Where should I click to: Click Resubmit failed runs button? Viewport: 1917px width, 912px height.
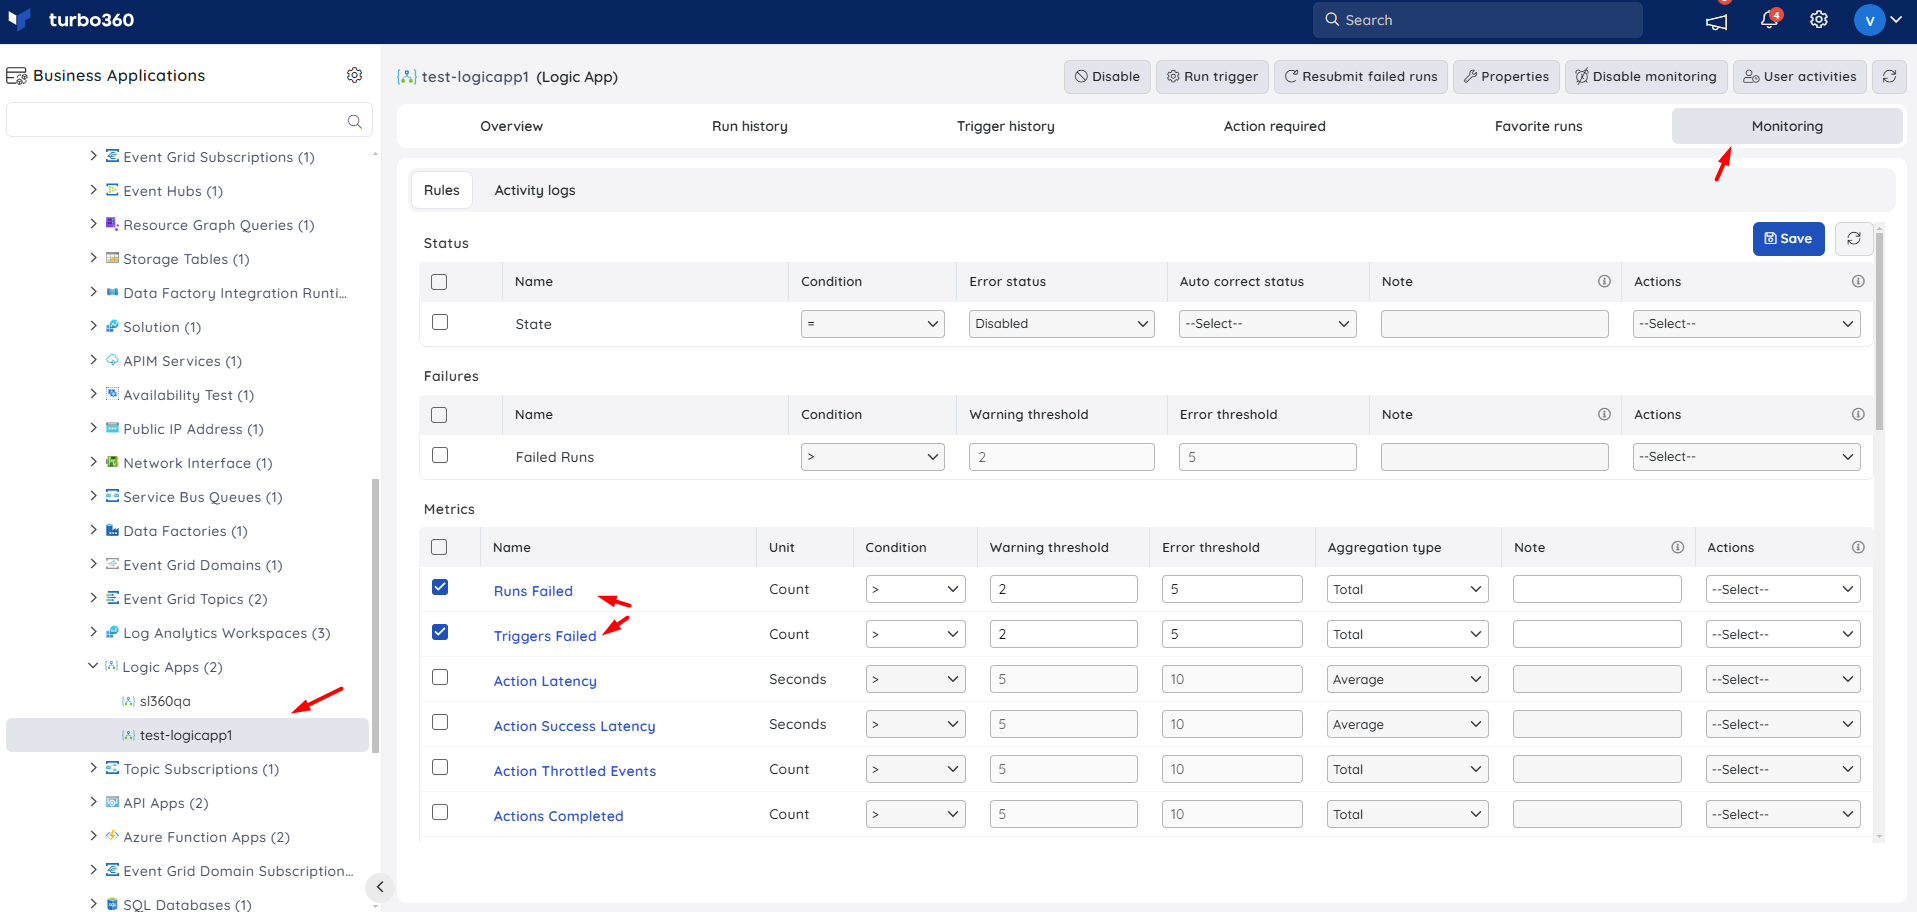click(1360, 77)
